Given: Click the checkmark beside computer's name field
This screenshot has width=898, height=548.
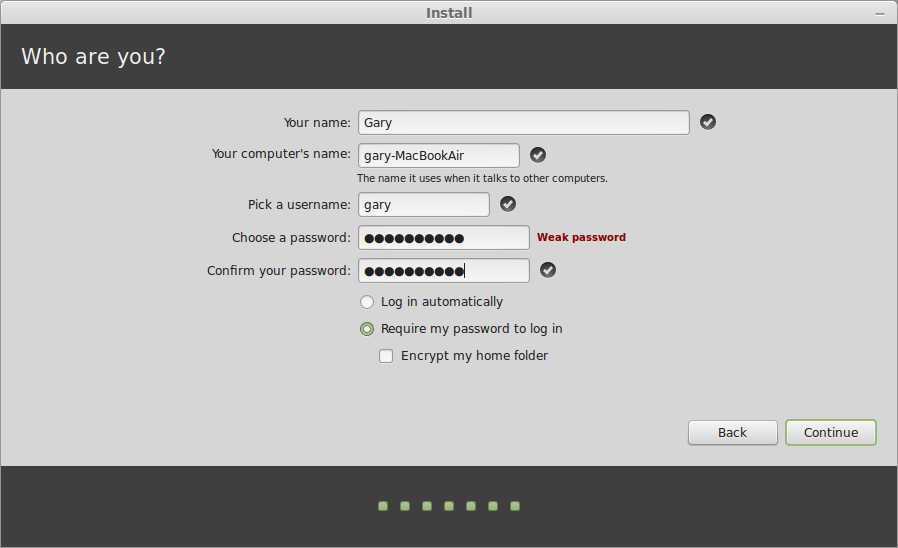Looking at the screenshot, I should coord(538,155).
